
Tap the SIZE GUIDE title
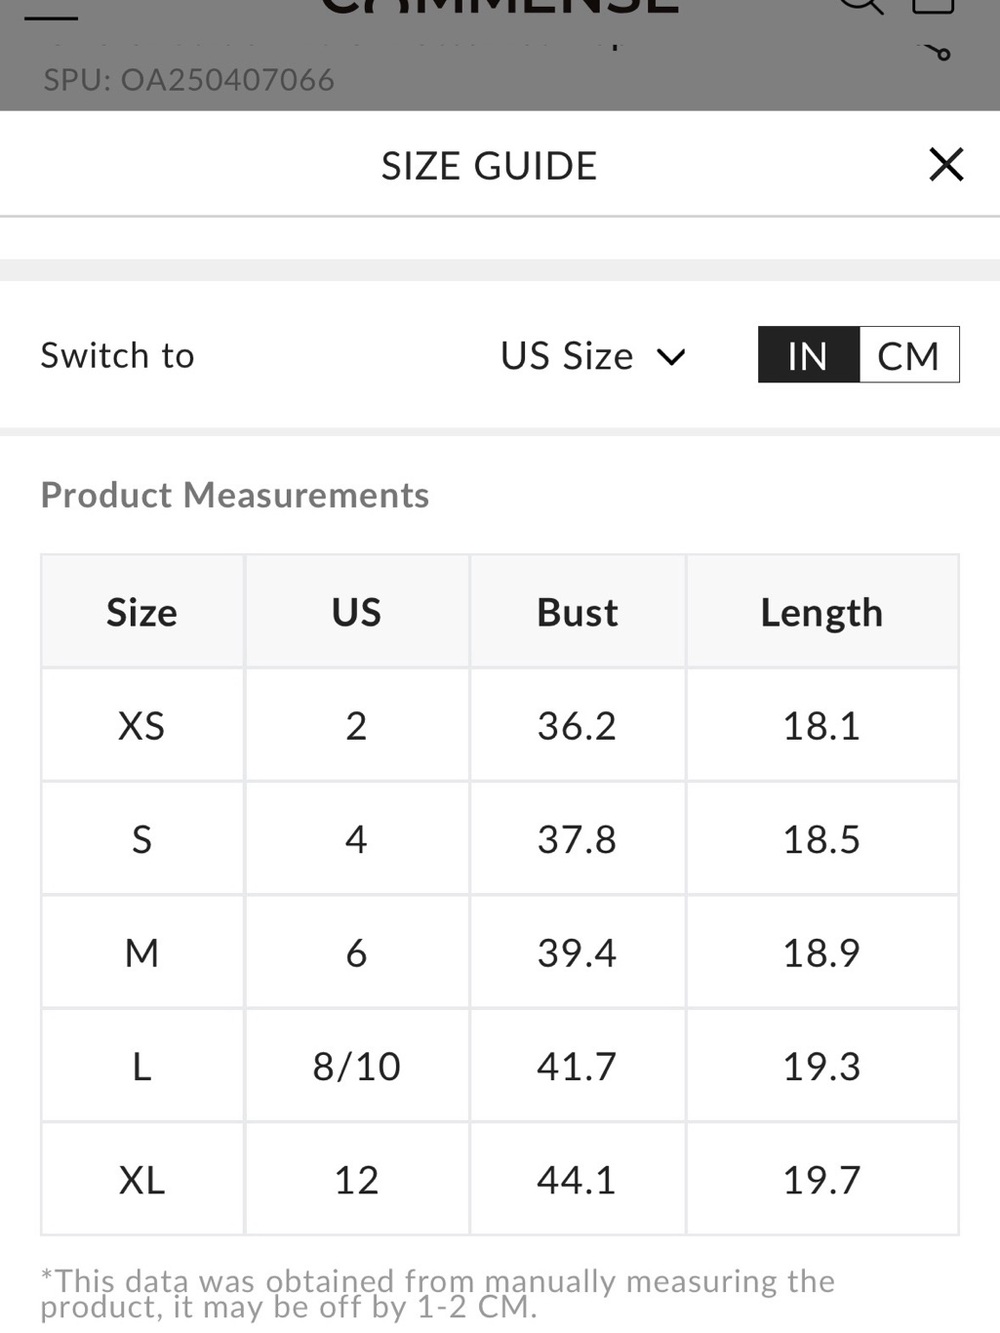click(489, 165)
